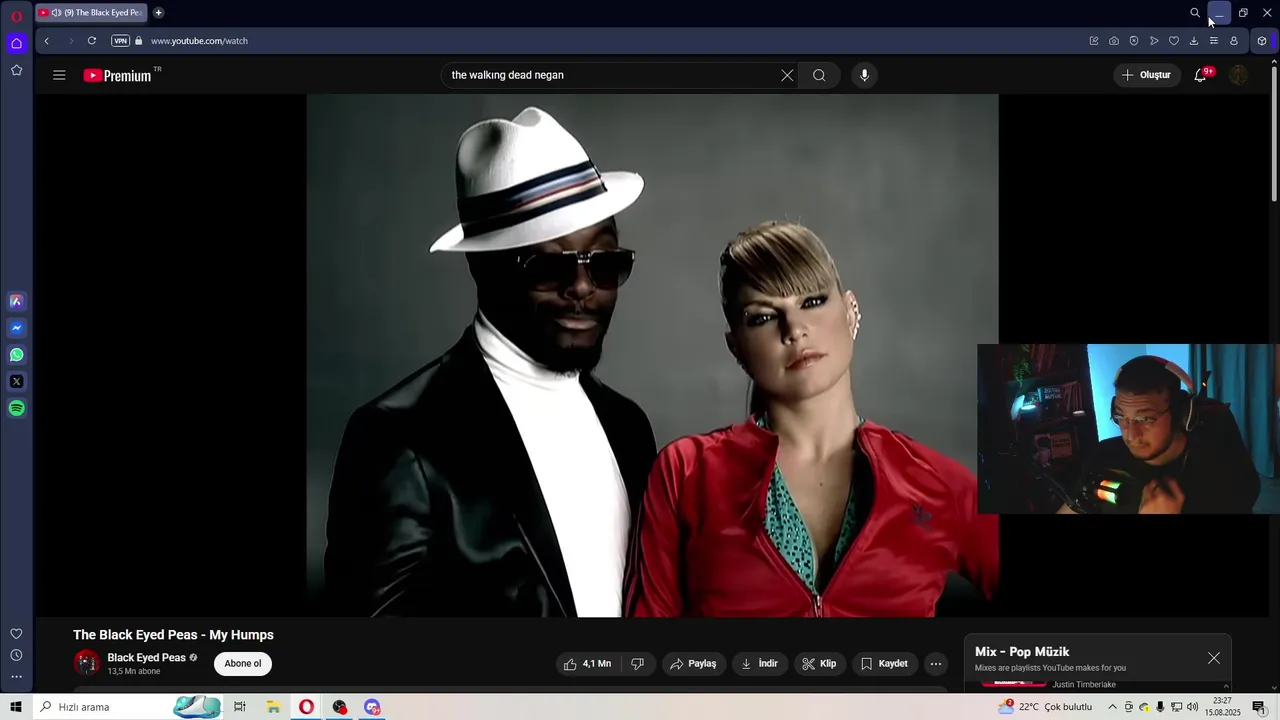Open the Black Eyed Peas channel name
Viewport: 1280px width, 720px height.
coord(146,658)
